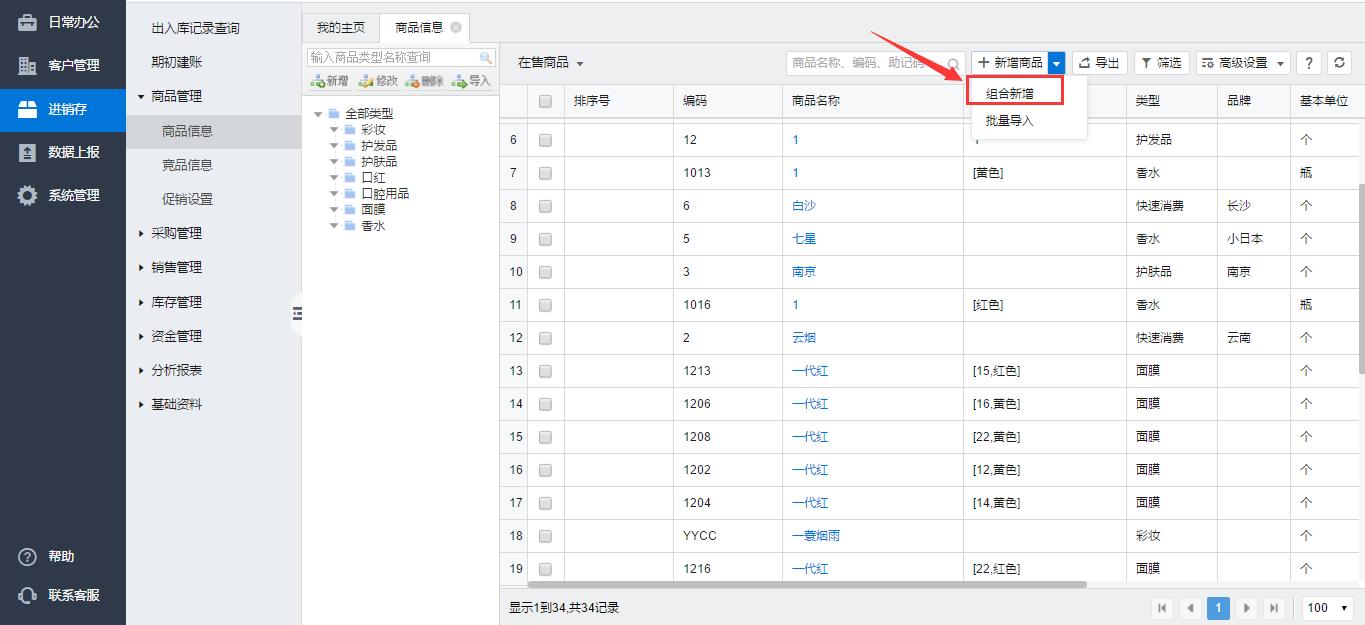Tick the checkbox for row 8 白沙

(545, 206)
